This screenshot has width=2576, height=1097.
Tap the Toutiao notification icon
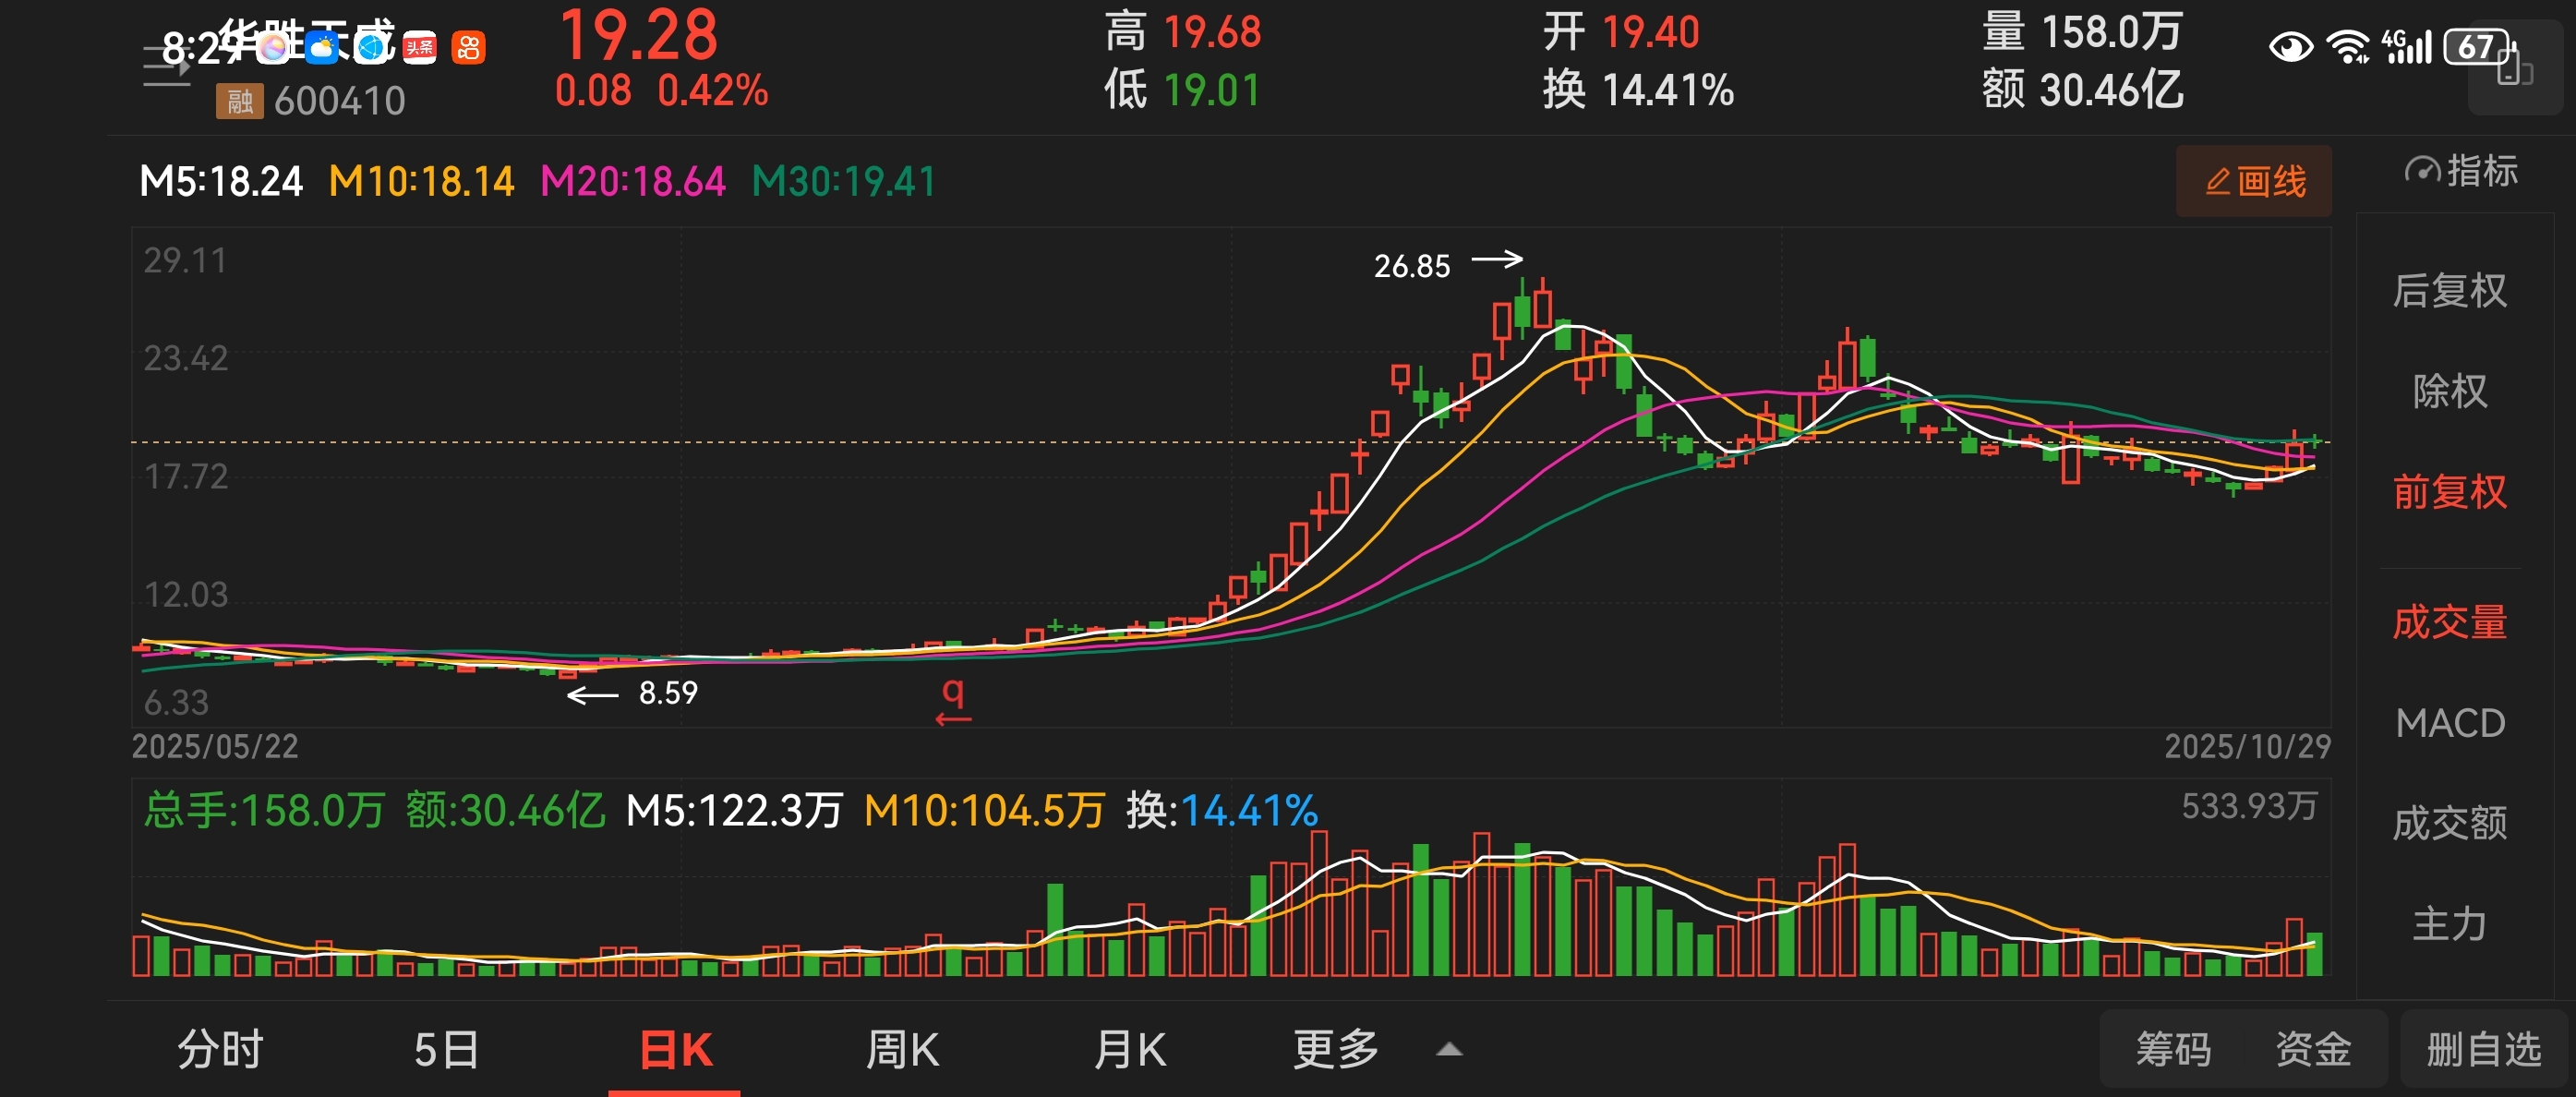point(420,47)
